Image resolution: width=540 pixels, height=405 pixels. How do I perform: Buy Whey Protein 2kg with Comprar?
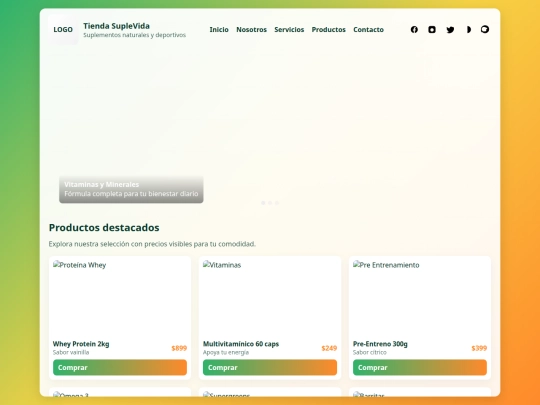coord(120,367)
